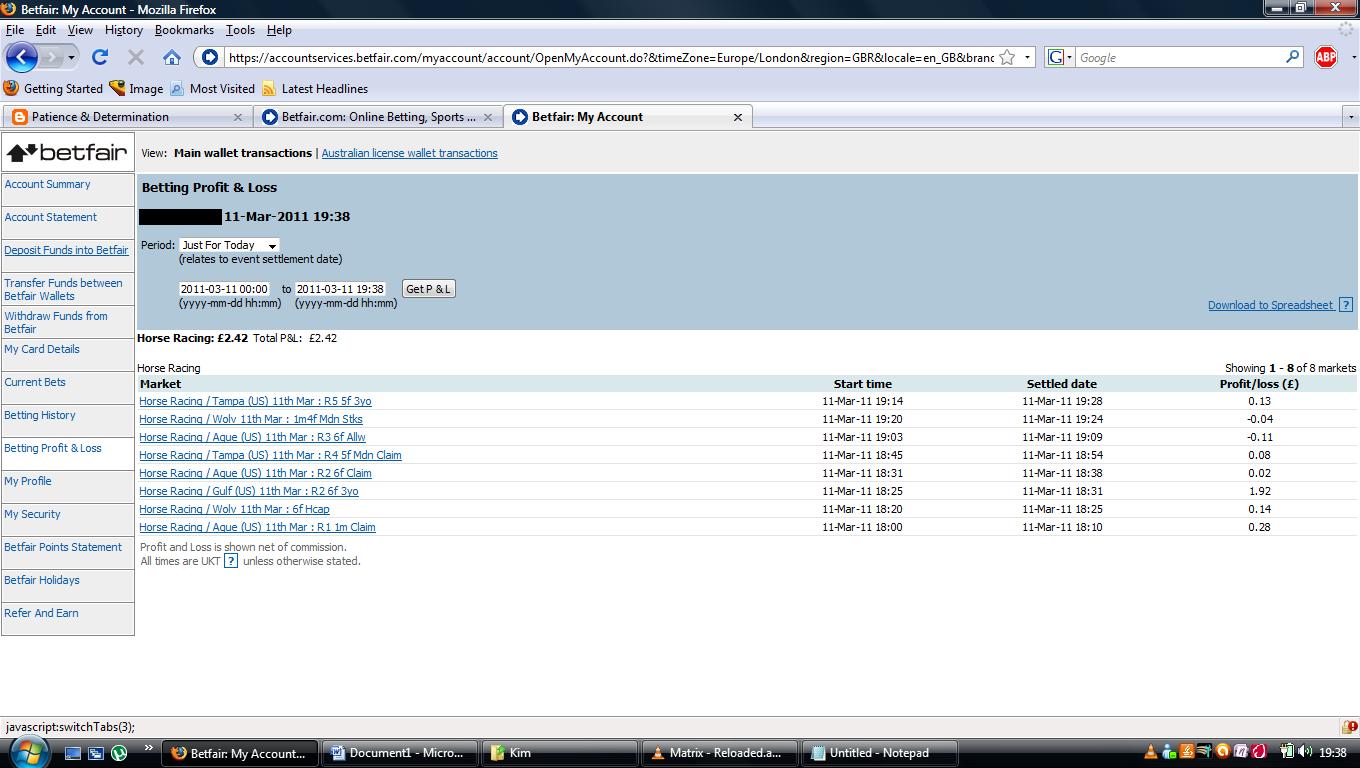Open Aque R1 1m Claim market

coord(257,527)
